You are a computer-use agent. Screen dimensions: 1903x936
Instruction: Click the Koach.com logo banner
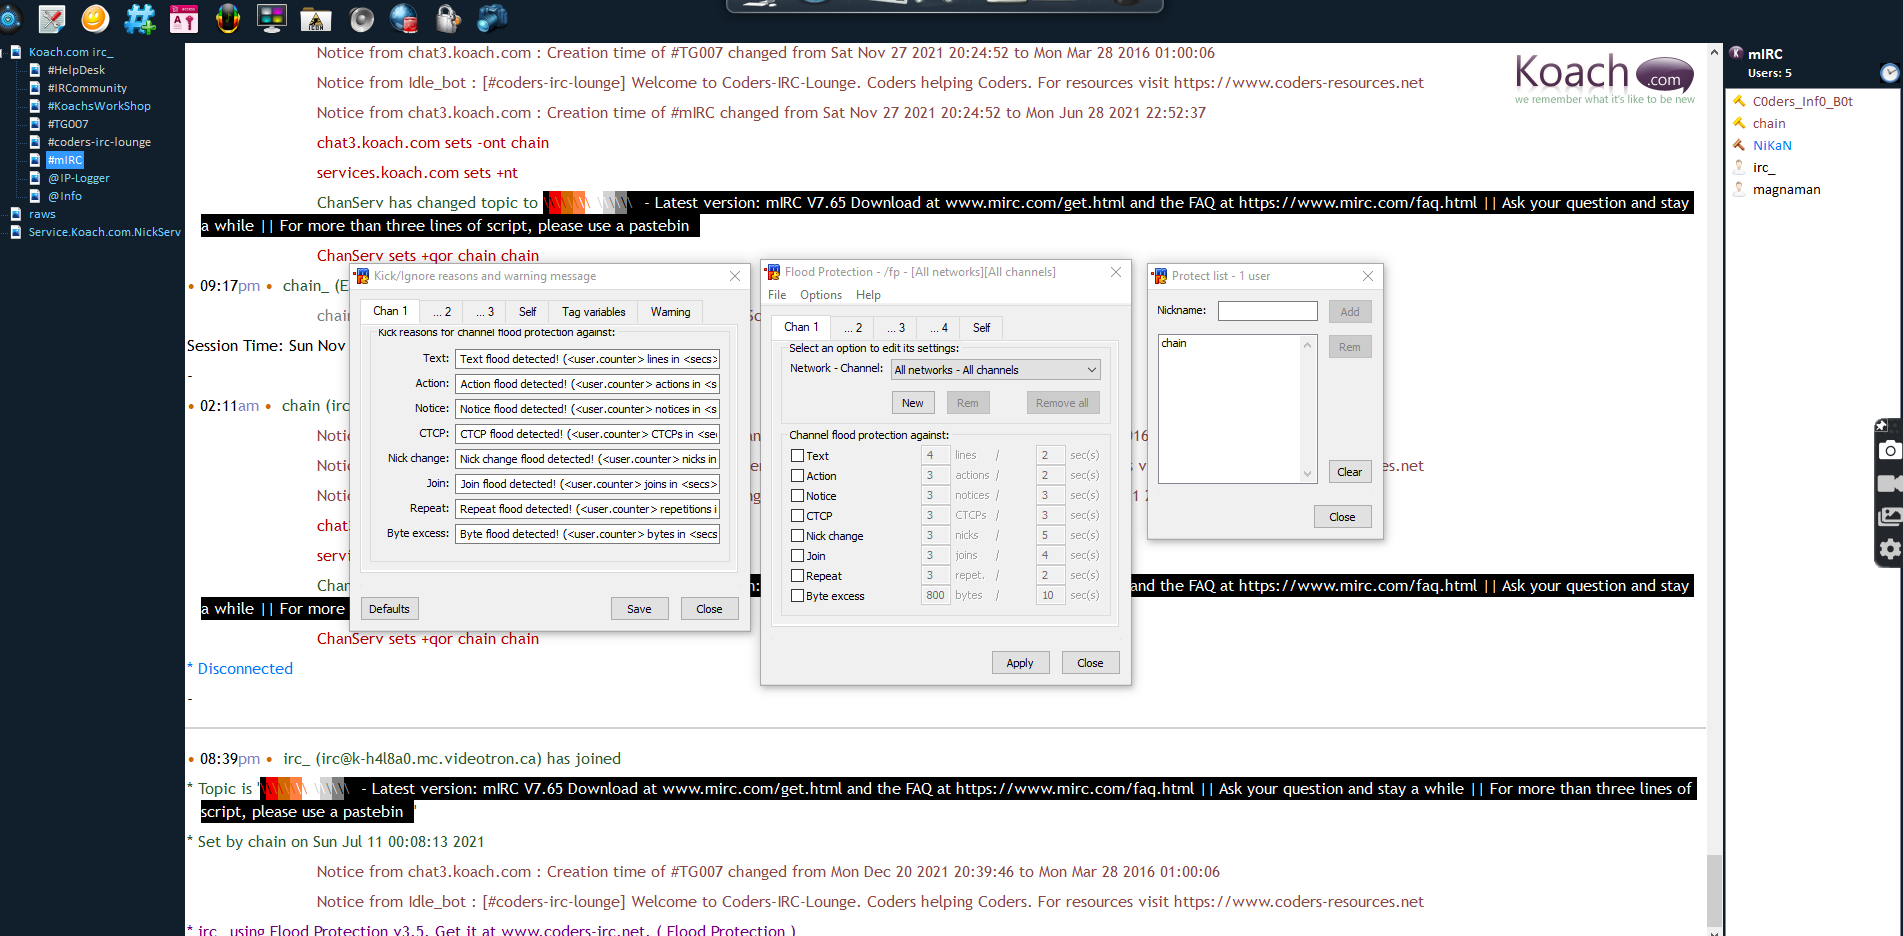[1604, 78]
